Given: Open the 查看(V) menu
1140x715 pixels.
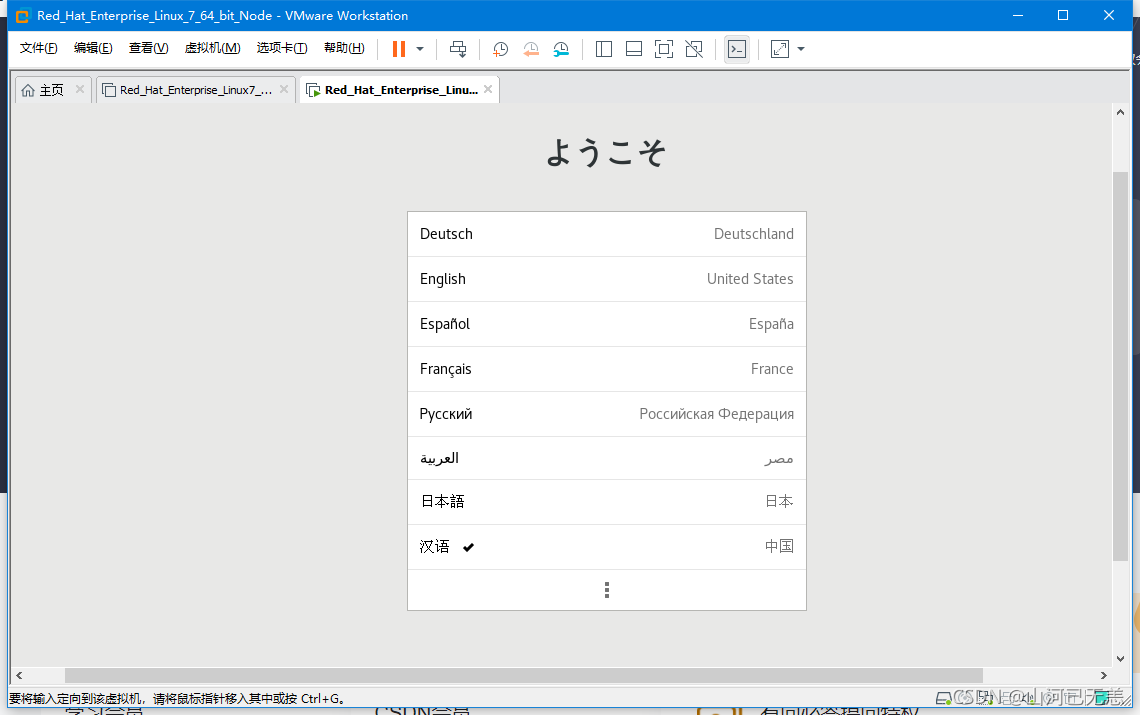Looking at the screenshot, I should (148, 48).
